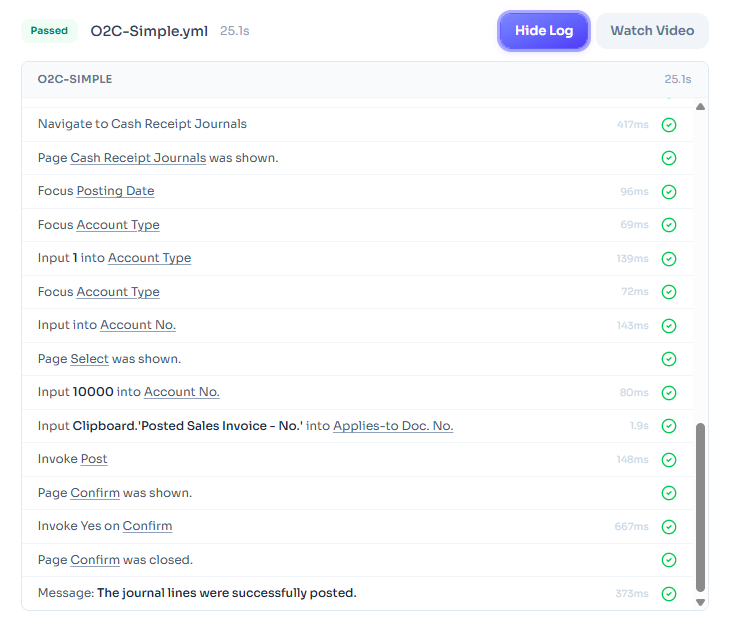730x632 pixels.
Task: Open Confirm link in Invoke Yes row
Action: tap(147, 526)
